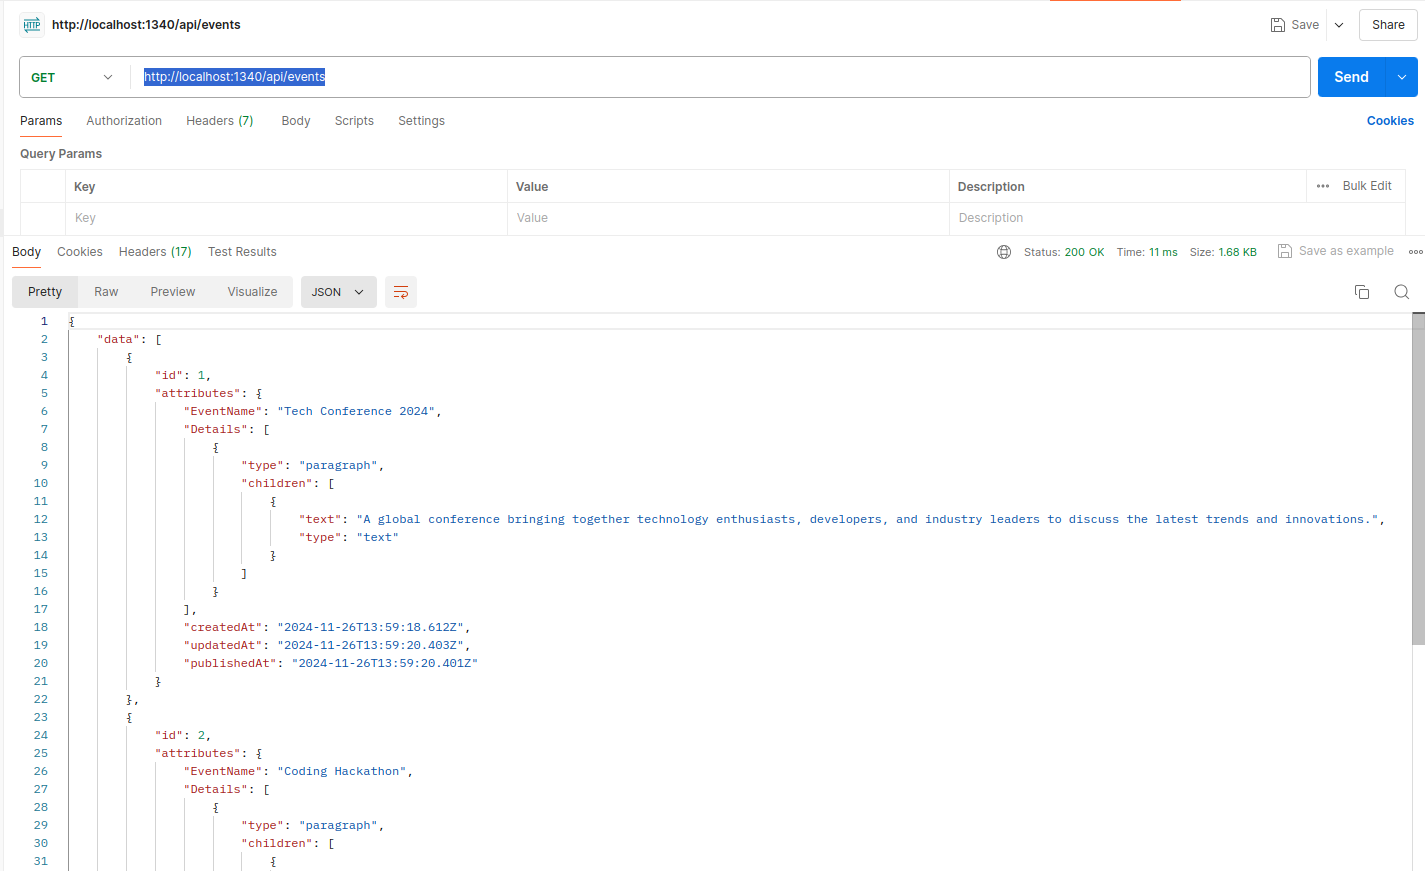The width and height of the screenshot is (1425, 871).
Task: Open the Cookies manager
Action: [x=1390, y=120]
